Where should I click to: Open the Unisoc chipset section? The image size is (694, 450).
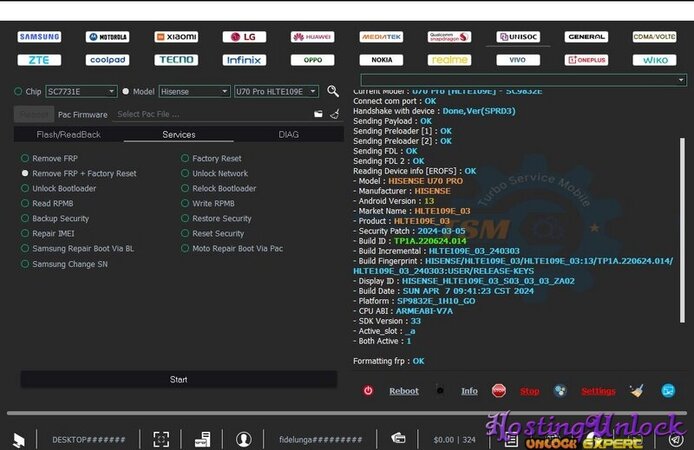tap(517, 37)
